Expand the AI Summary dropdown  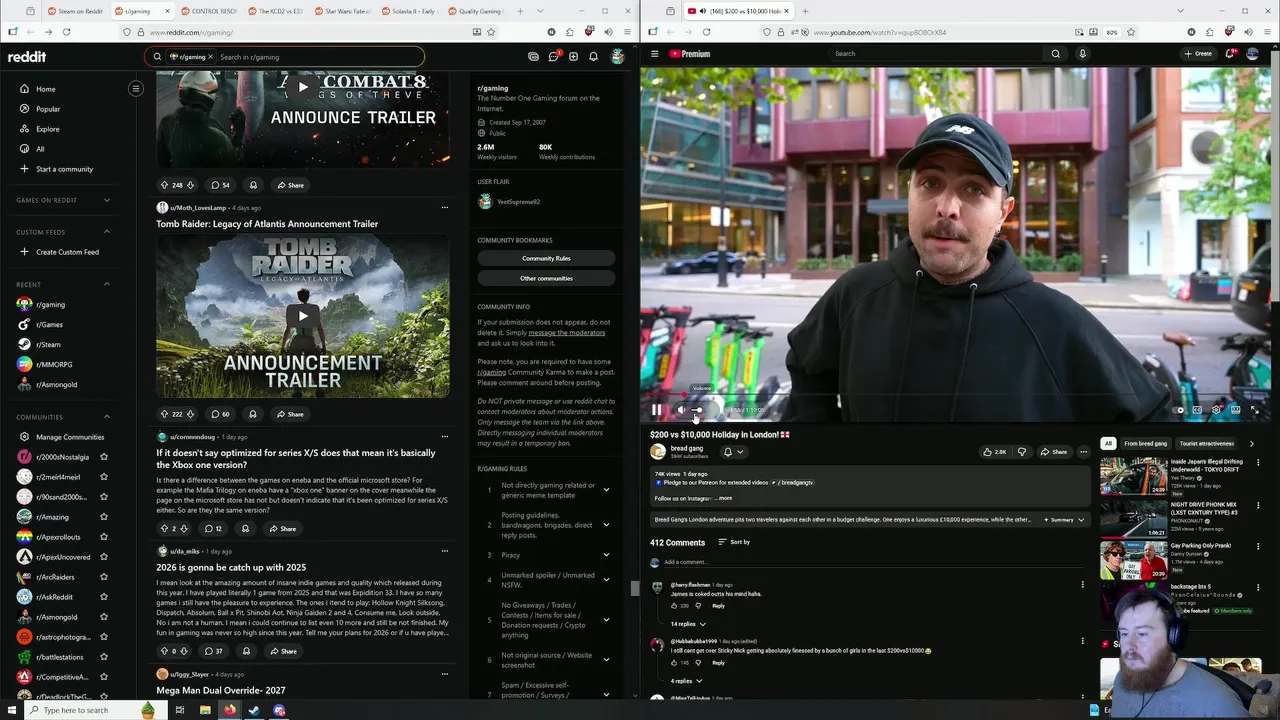(1064, 520)
